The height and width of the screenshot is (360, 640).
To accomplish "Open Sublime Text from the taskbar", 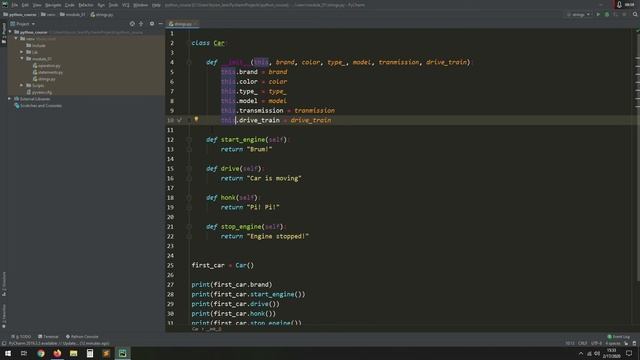I will pyautogui.click(x=106, y=353).
